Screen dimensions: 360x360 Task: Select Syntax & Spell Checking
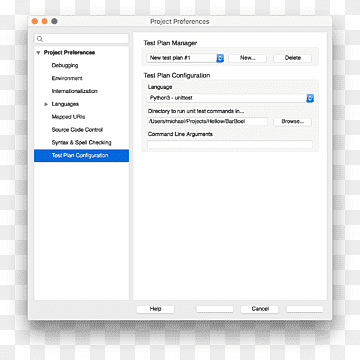click(x=82, y=142)
